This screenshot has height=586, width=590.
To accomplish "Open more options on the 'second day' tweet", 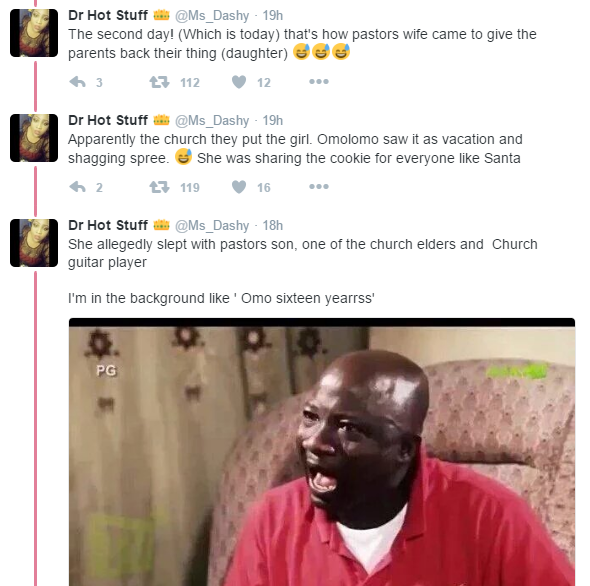I will click(x=319, y=82).
